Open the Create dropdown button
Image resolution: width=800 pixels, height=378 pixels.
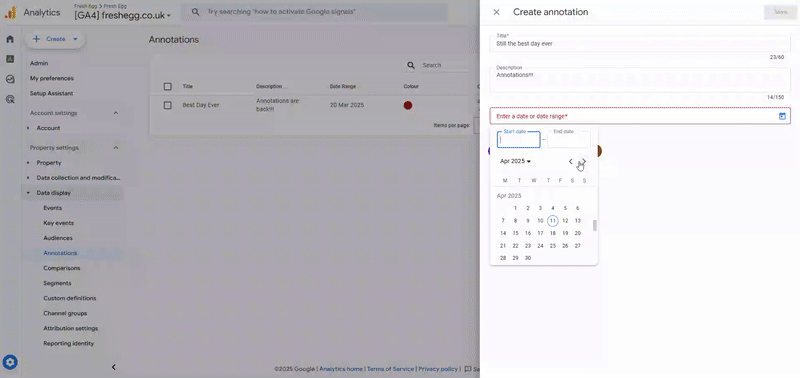click(x=55, y=39)
